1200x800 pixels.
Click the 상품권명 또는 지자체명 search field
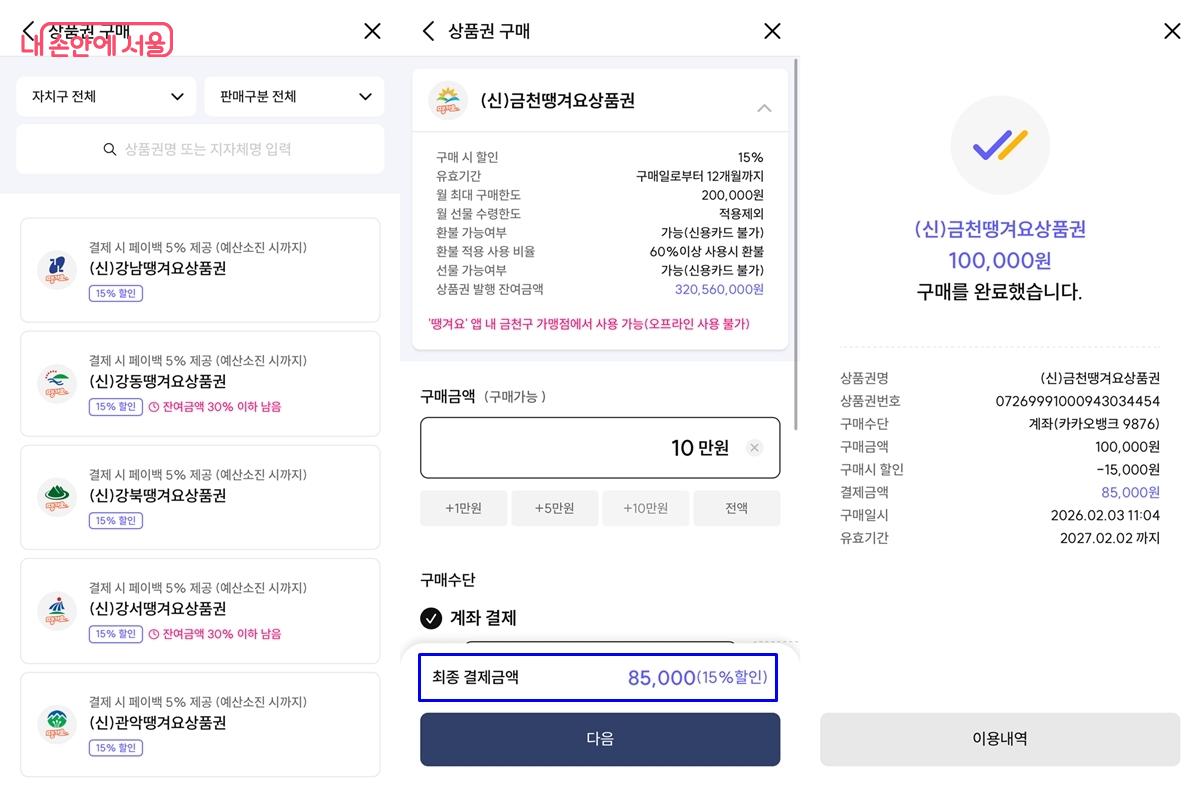tap(200, 148)
